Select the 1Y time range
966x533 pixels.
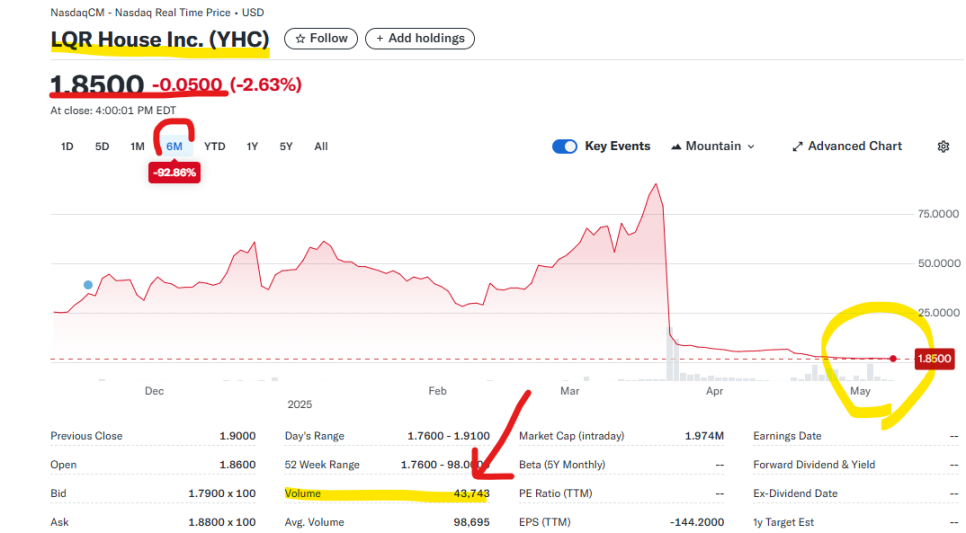[252, 147]
